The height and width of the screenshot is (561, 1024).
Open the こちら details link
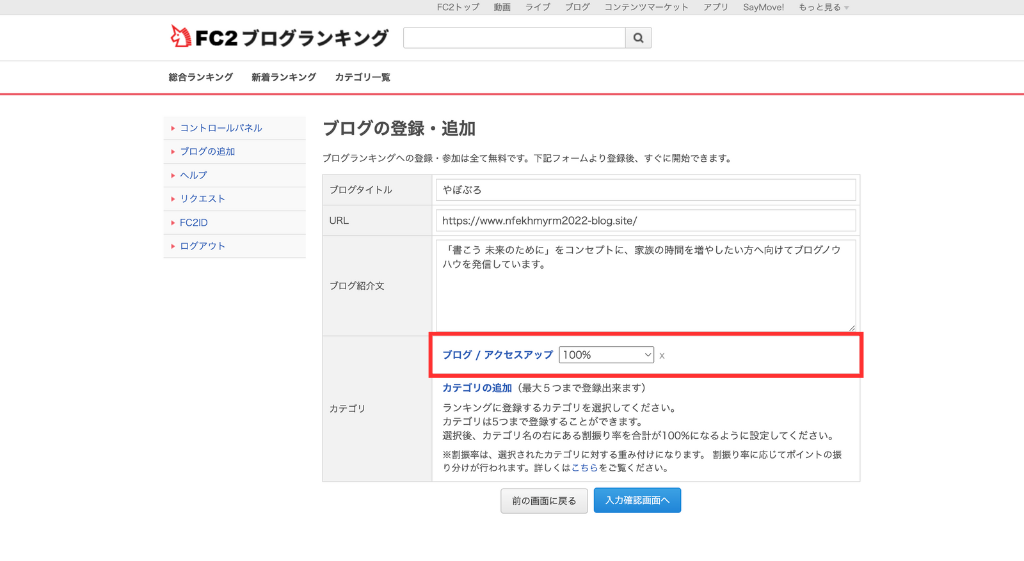[584, 468]
